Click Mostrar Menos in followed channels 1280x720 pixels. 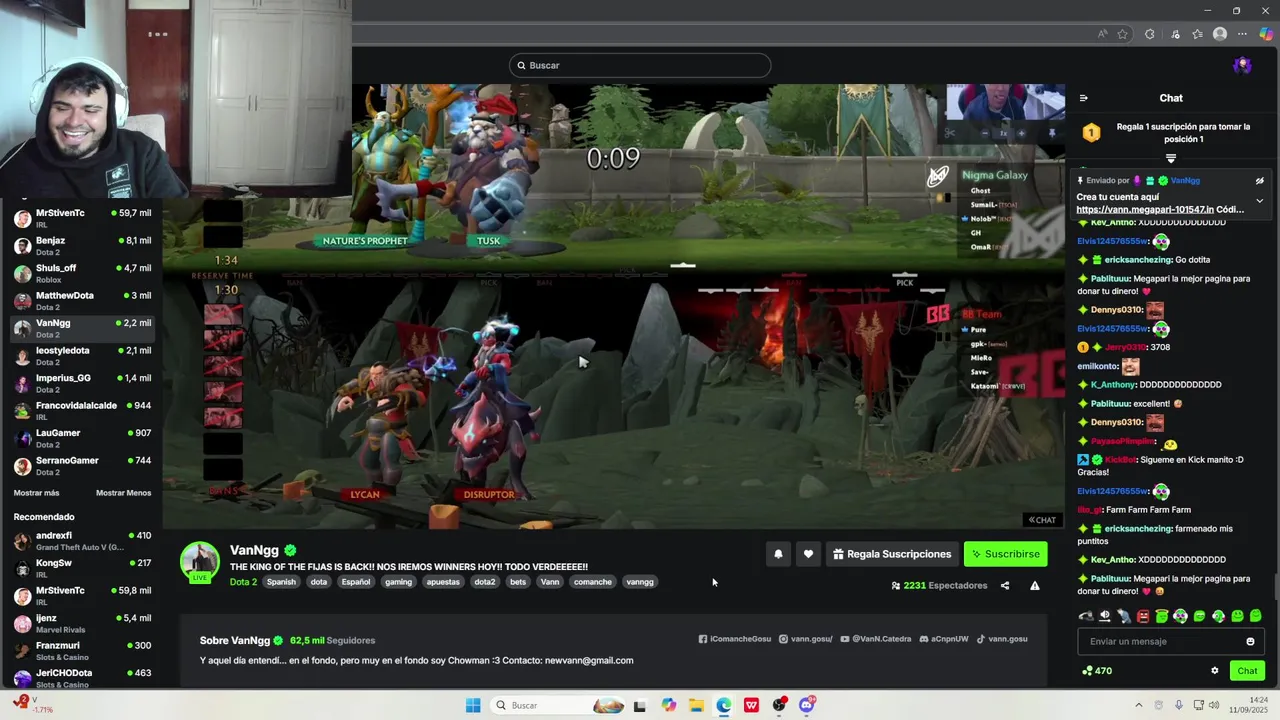[123, 493]
